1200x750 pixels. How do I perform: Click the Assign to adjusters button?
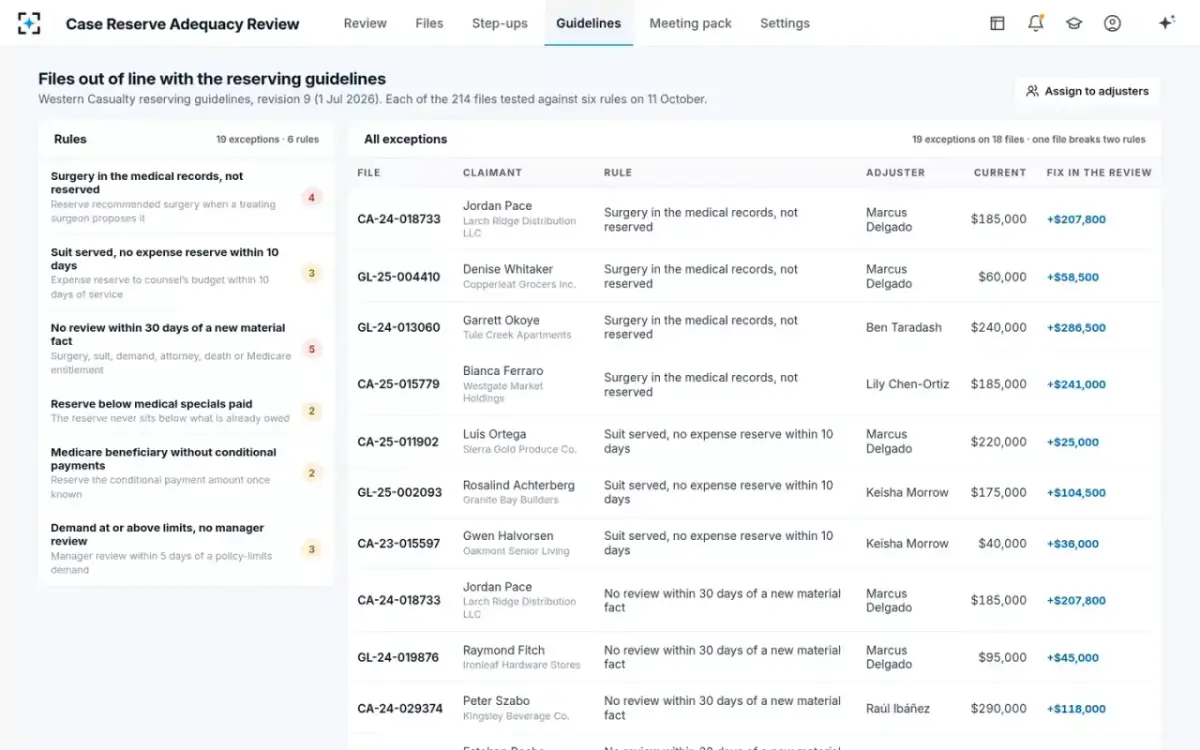click(x=1087, y=91)
